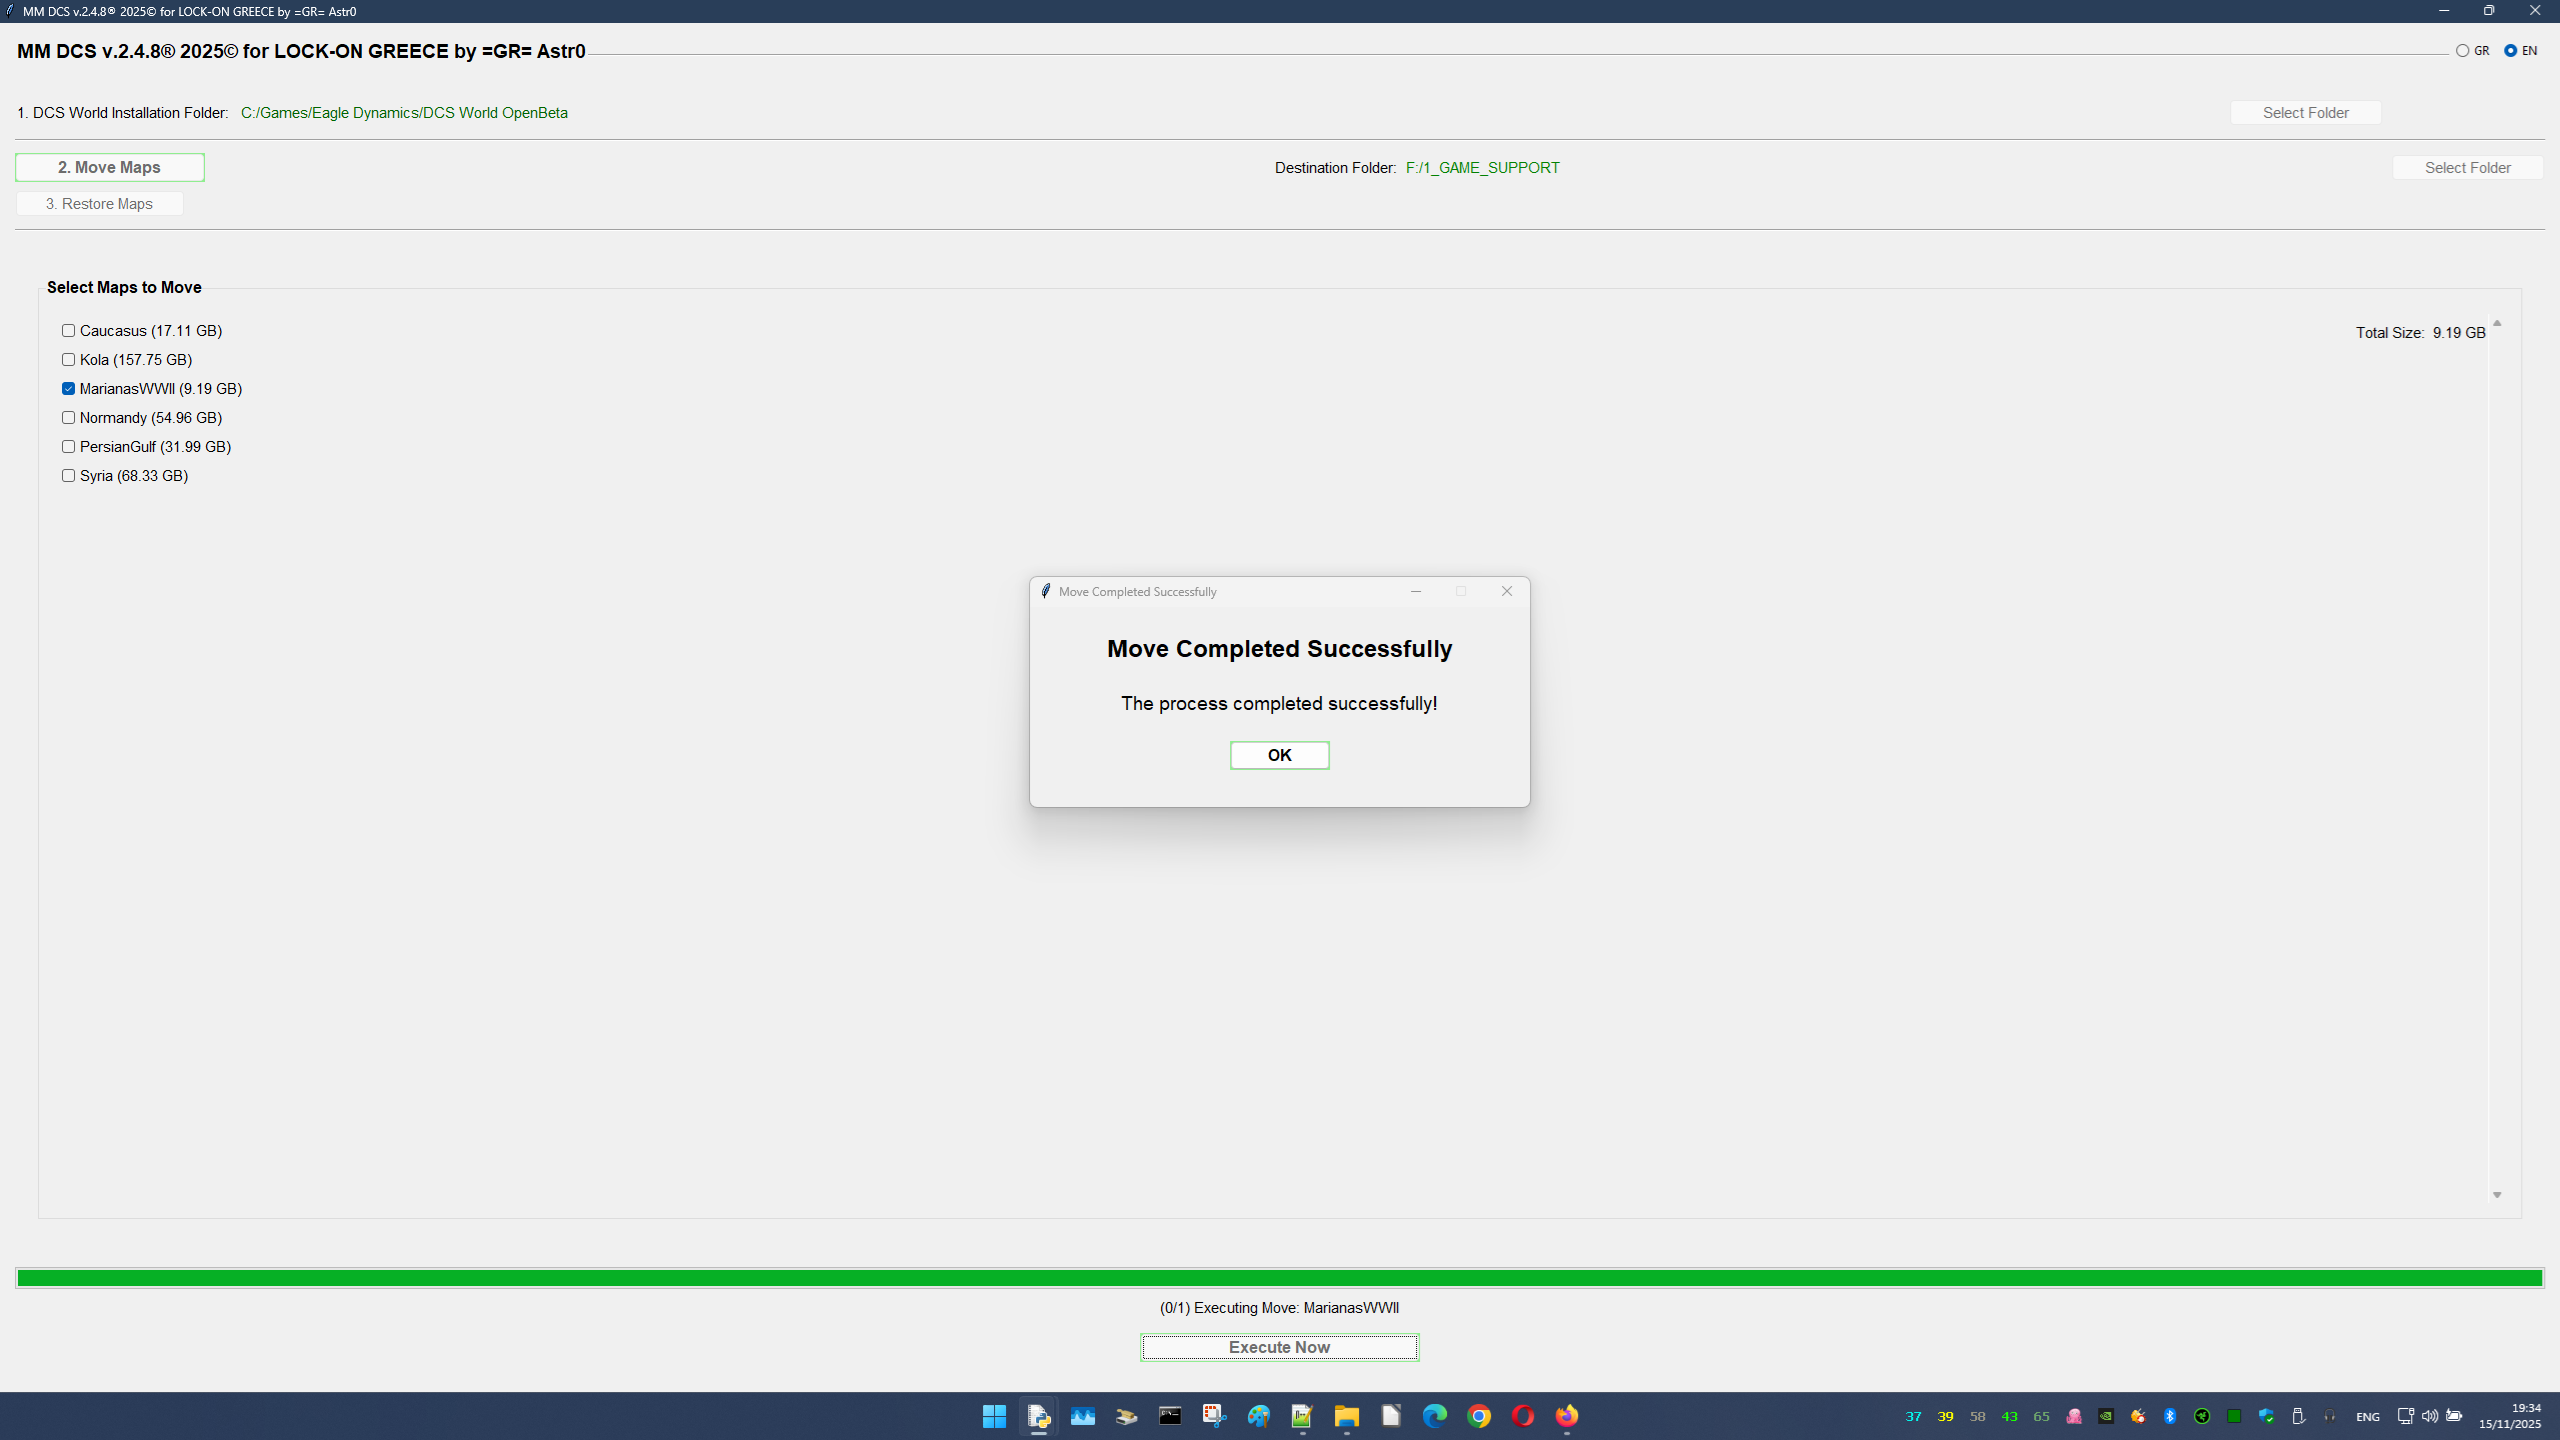Screen dimensions: 2560x1440
Task: Switch to the Restore Maps tab
Action: [x=100, y=203]
